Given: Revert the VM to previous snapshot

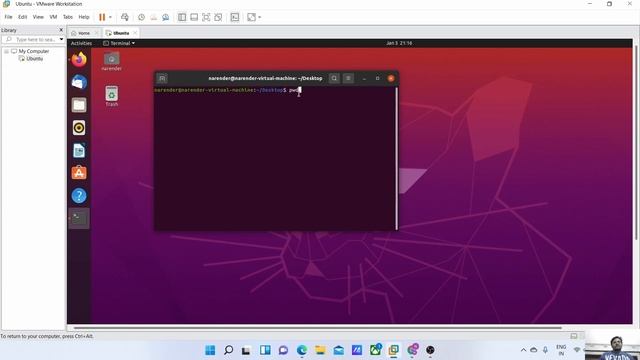Looking at the screenshot, I should [x=153, y=17].
